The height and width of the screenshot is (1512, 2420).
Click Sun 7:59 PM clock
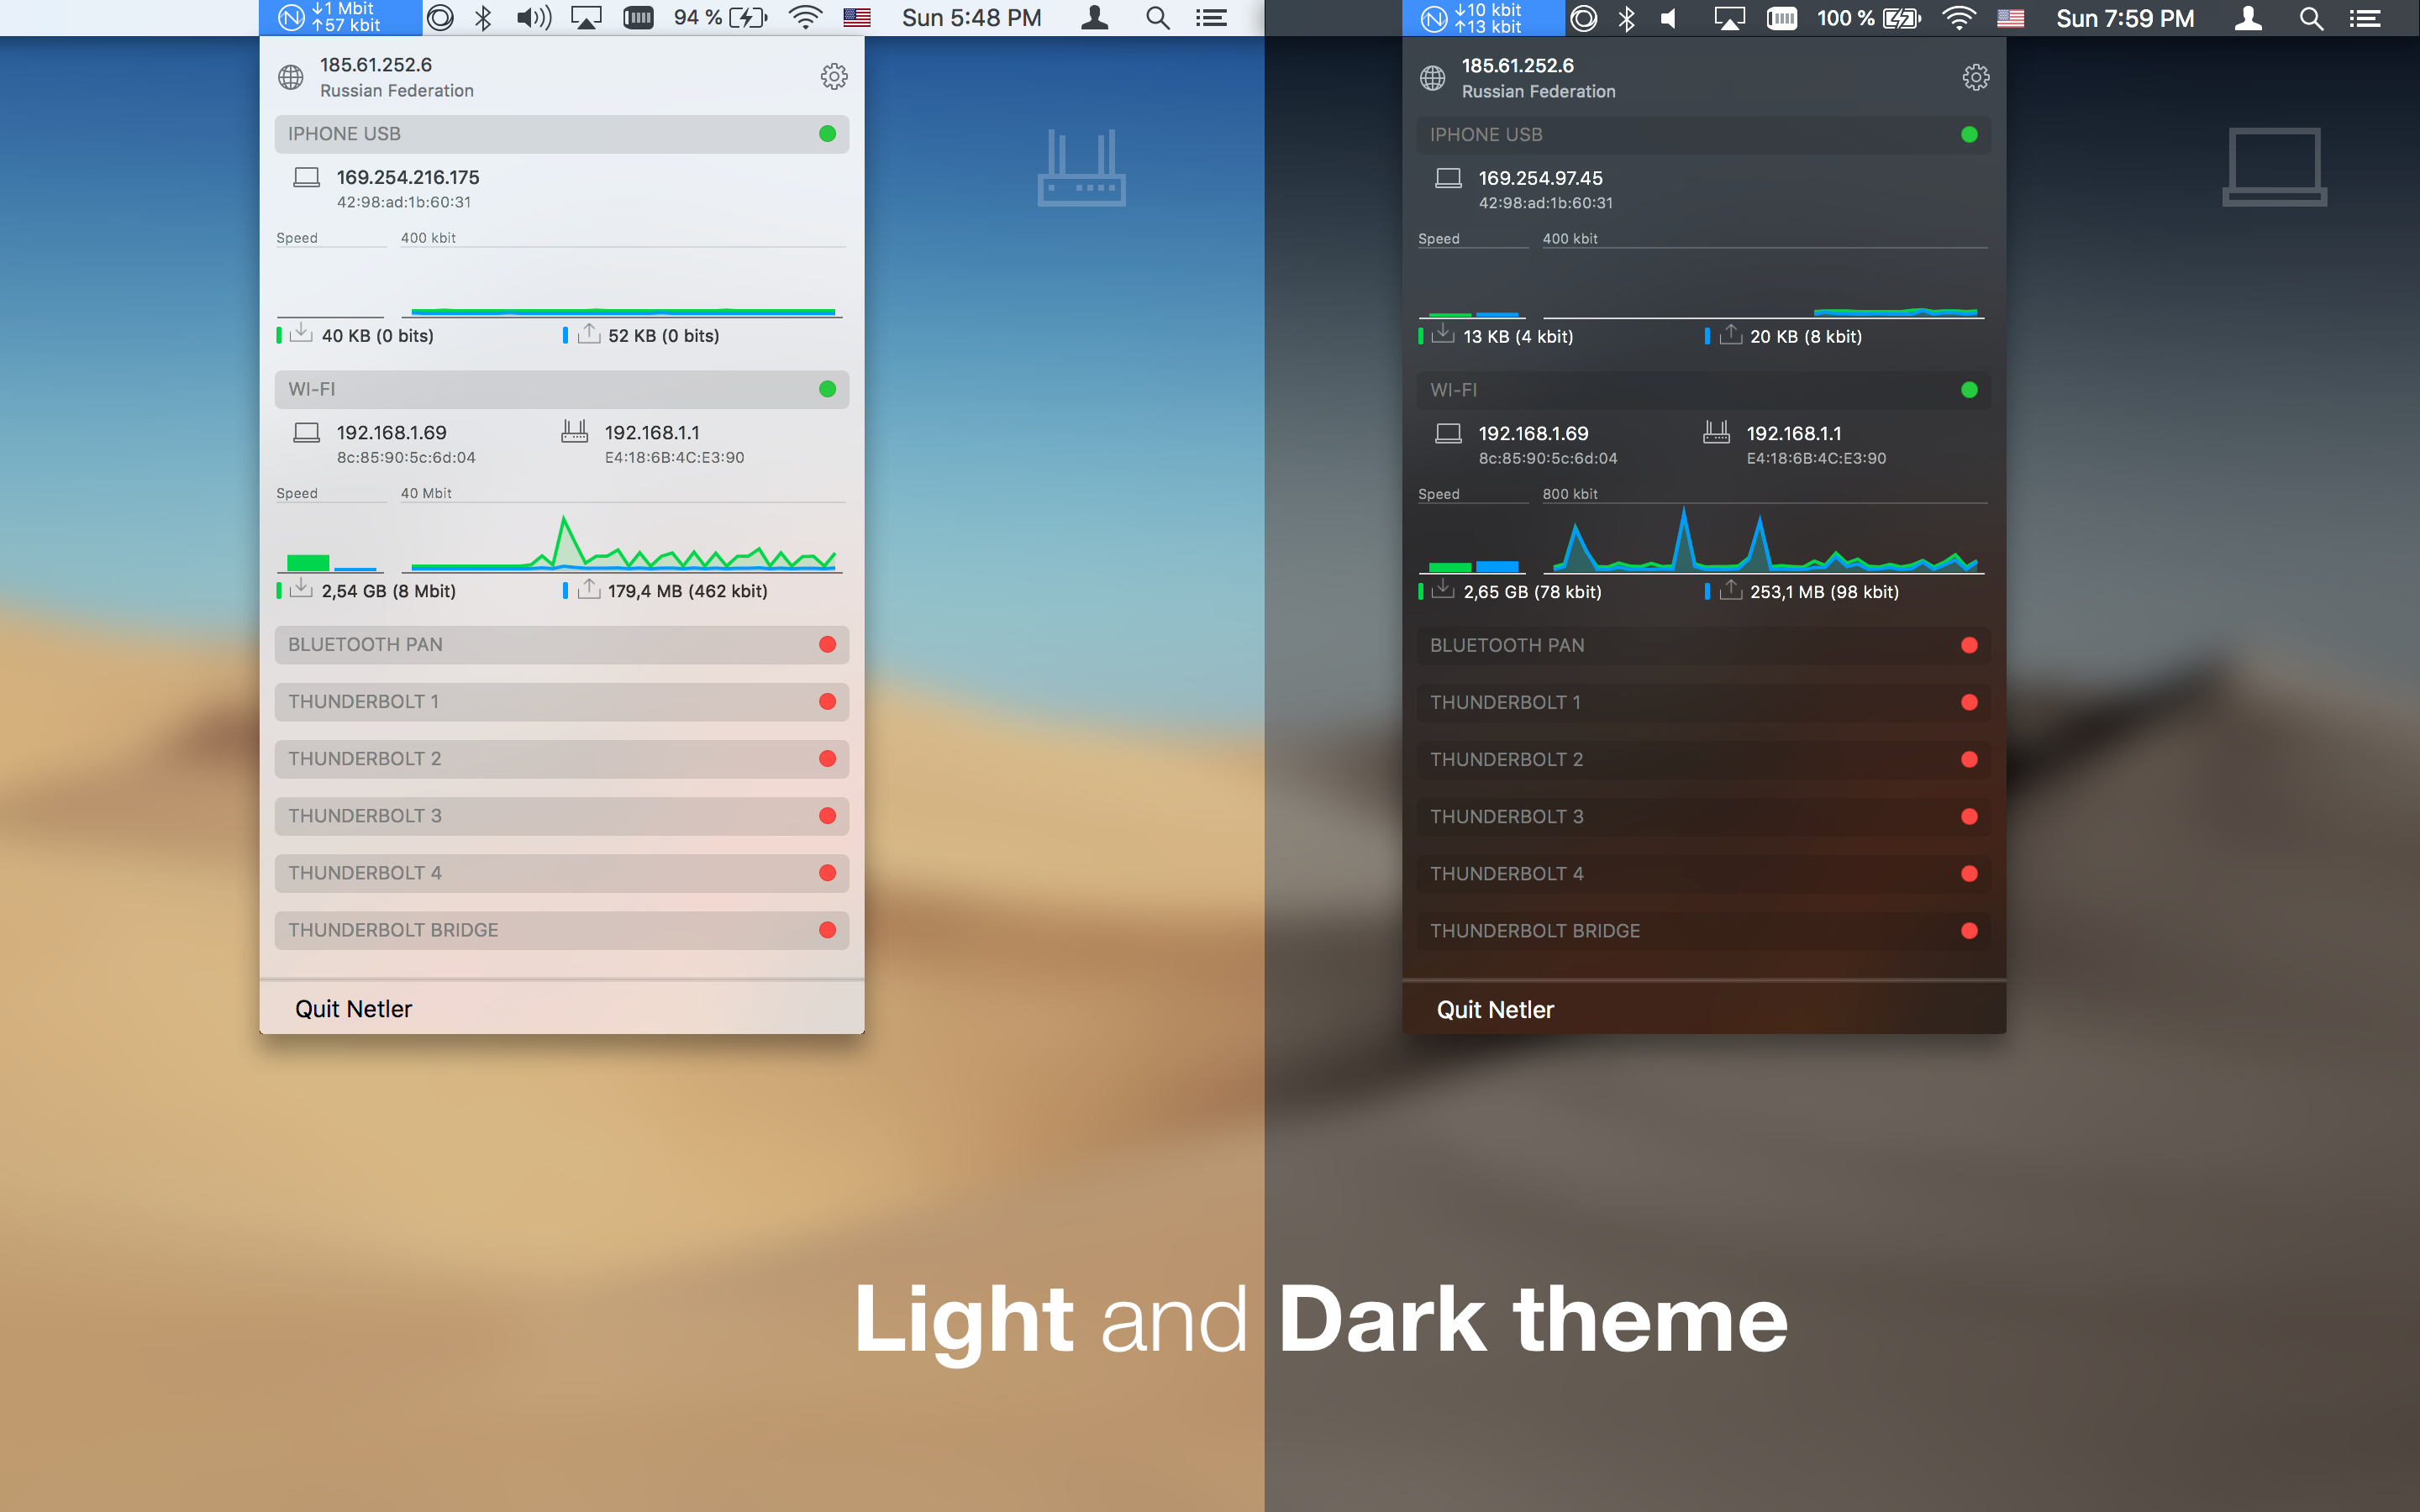2125,18
